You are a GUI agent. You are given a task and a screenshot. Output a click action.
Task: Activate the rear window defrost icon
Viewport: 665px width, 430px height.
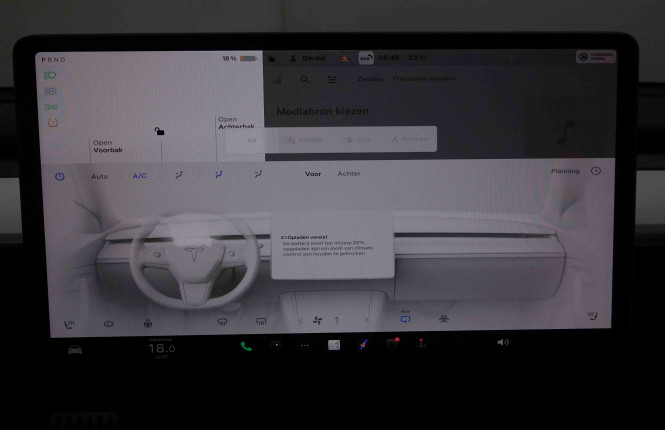click(x=261, y=322)
